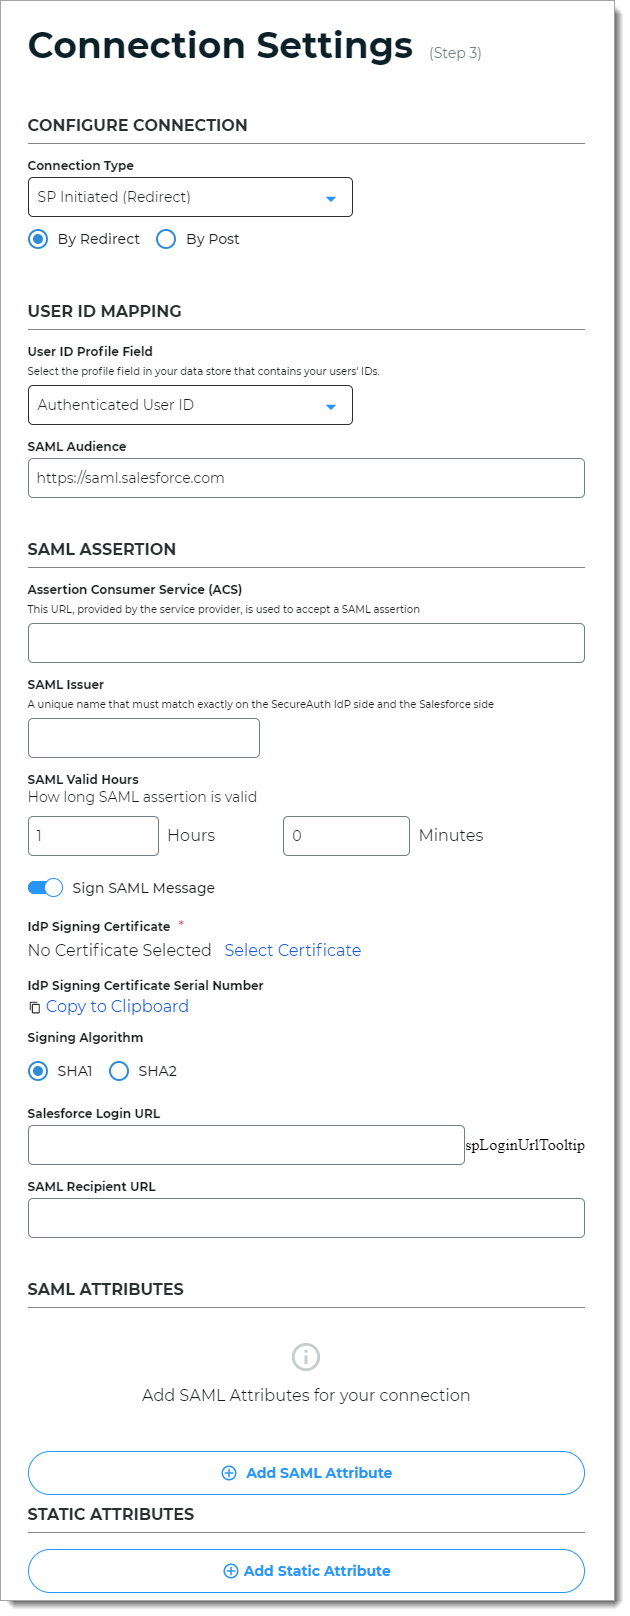Toggle the Sign SAML Message switch
Image resolution: width=630 pixels, height=1616 pixels.
pyautogui.click(x=45, y=888)
